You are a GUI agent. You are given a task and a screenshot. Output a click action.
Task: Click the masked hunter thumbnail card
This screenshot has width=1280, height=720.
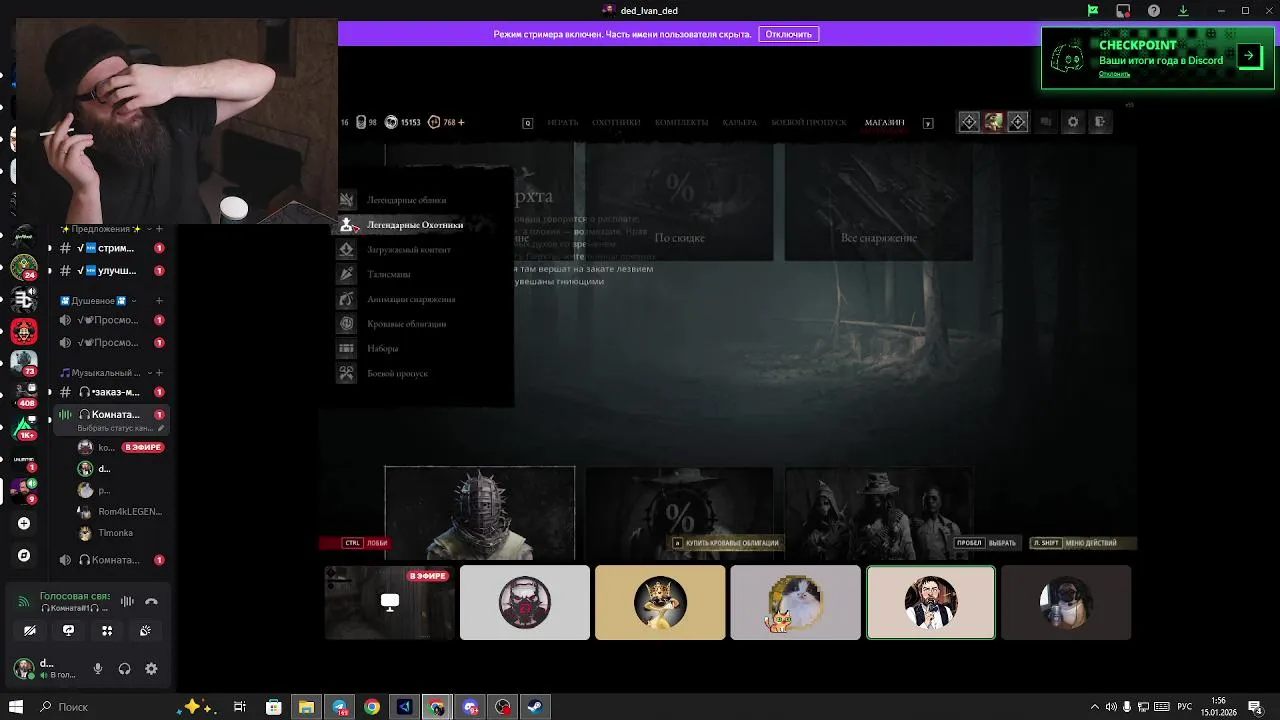(480, 513)
